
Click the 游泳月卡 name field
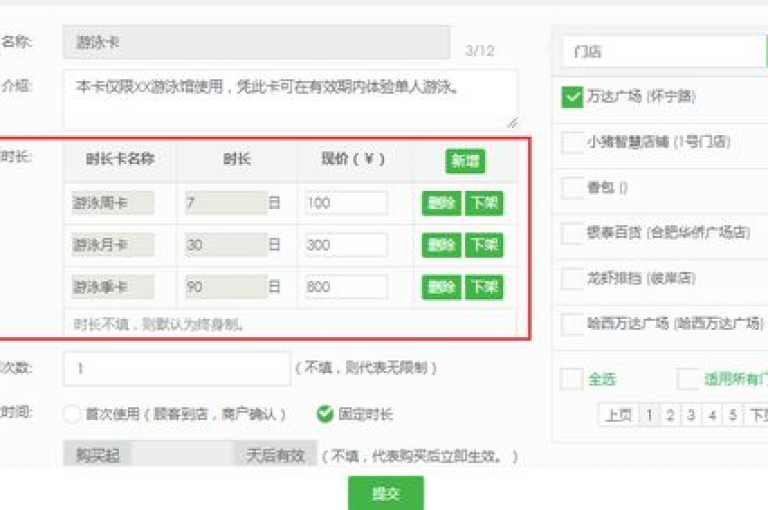[113, 245]
